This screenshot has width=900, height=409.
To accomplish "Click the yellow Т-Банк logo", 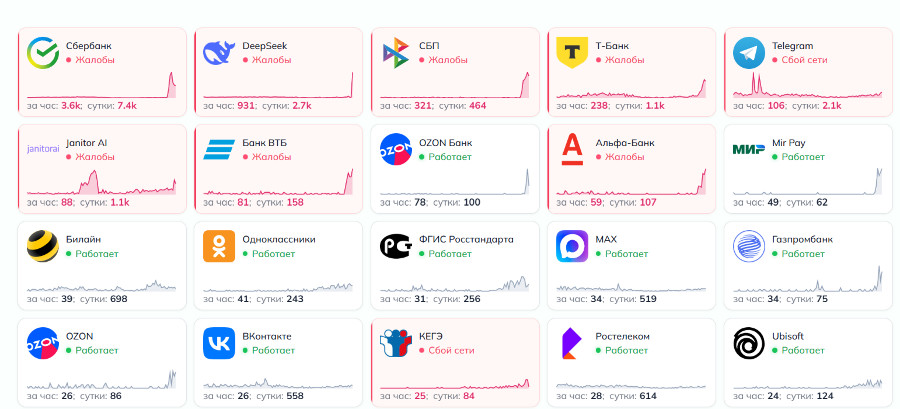I will click(571, 53).
